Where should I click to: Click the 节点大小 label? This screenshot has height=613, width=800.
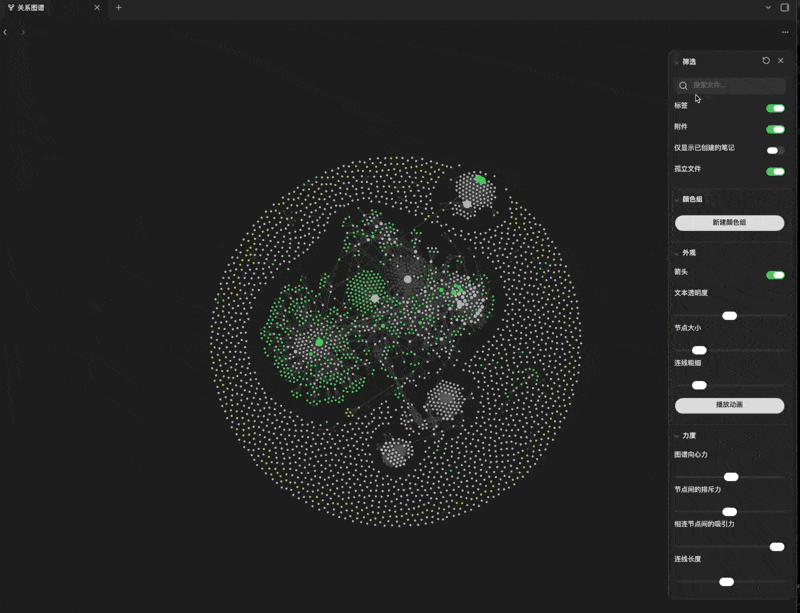[687, 328]
